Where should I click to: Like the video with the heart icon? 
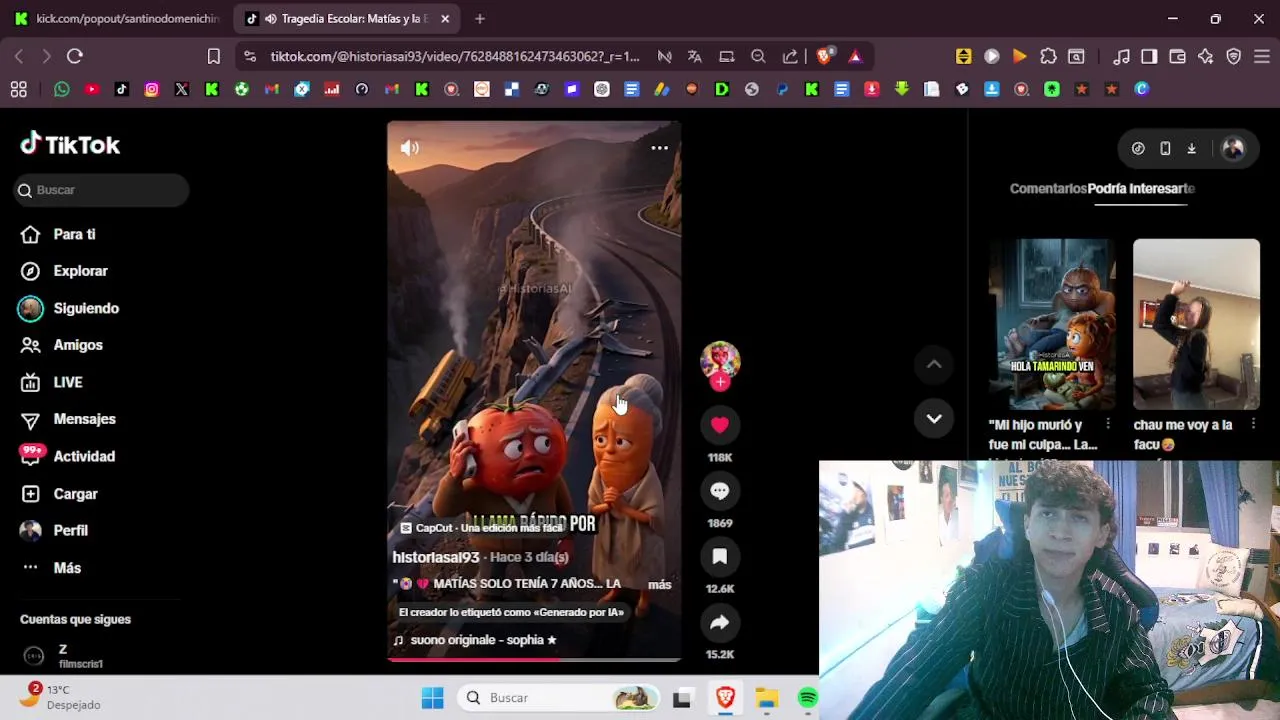point(720,425)
